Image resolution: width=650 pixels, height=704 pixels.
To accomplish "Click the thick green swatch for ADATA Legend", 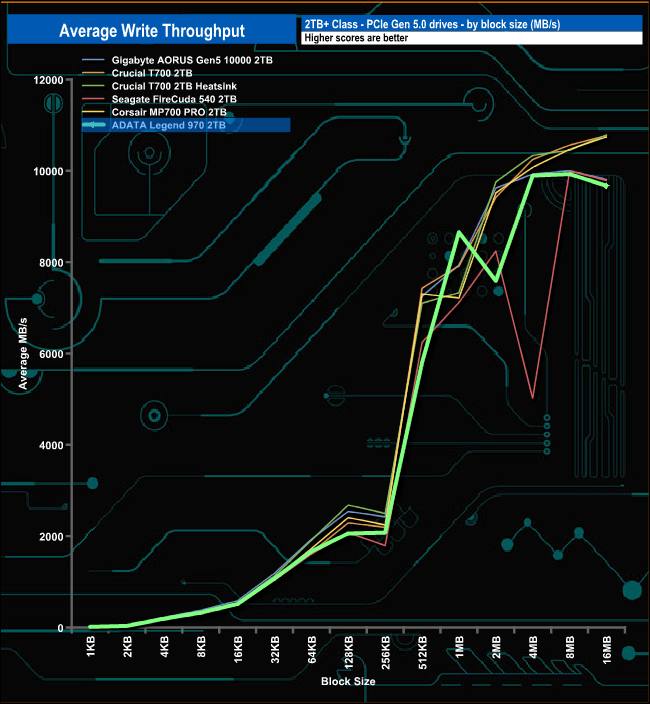I will 95,125.
